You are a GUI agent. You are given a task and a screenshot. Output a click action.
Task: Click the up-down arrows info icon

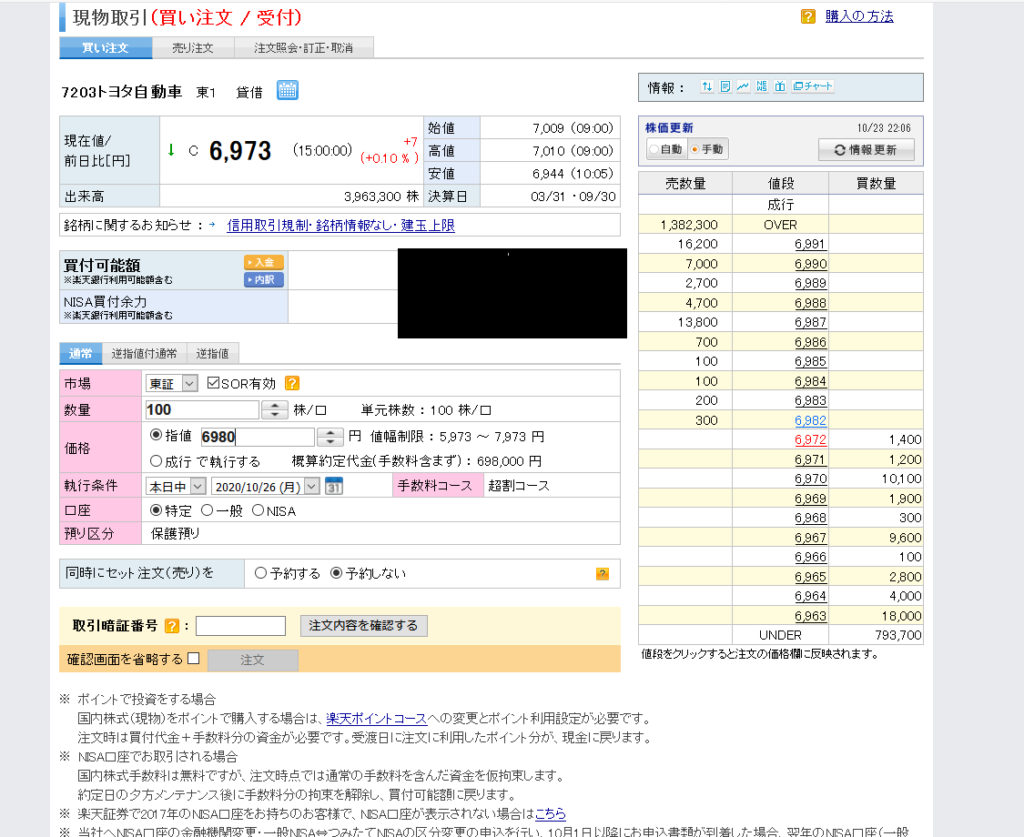[707, 86]
